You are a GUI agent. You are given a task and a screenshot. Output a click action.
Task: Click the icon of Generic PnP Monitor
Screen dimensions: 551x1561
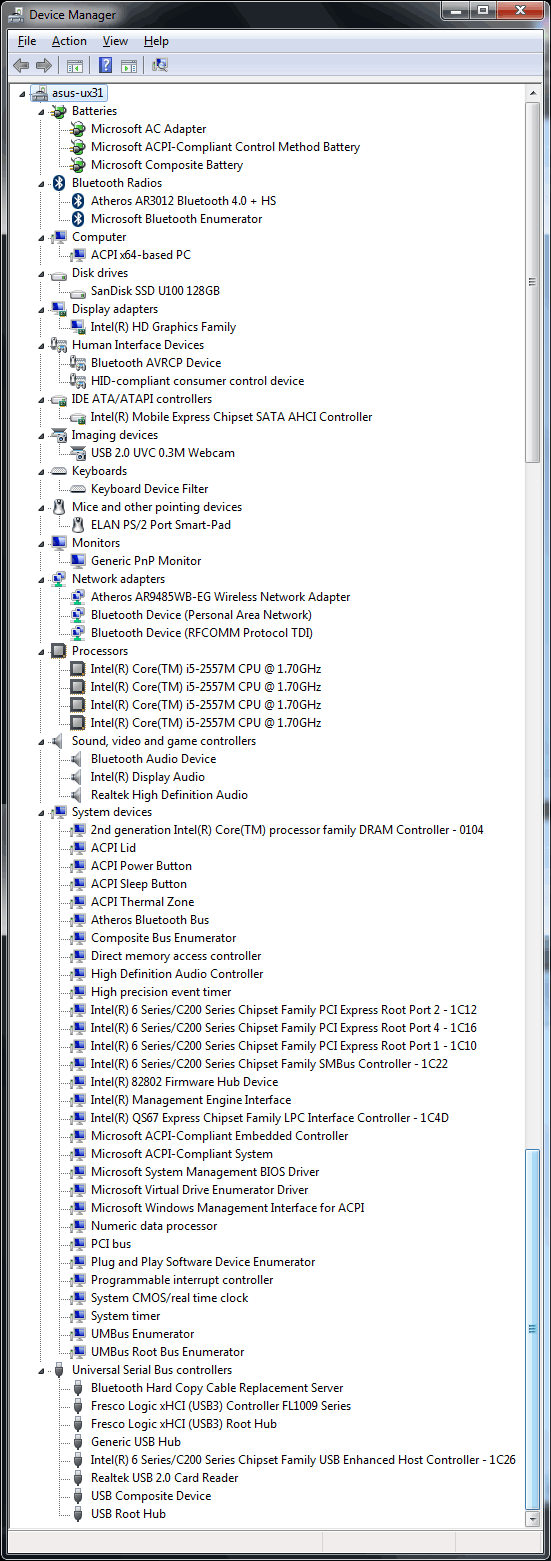click(x=78, y=561)
